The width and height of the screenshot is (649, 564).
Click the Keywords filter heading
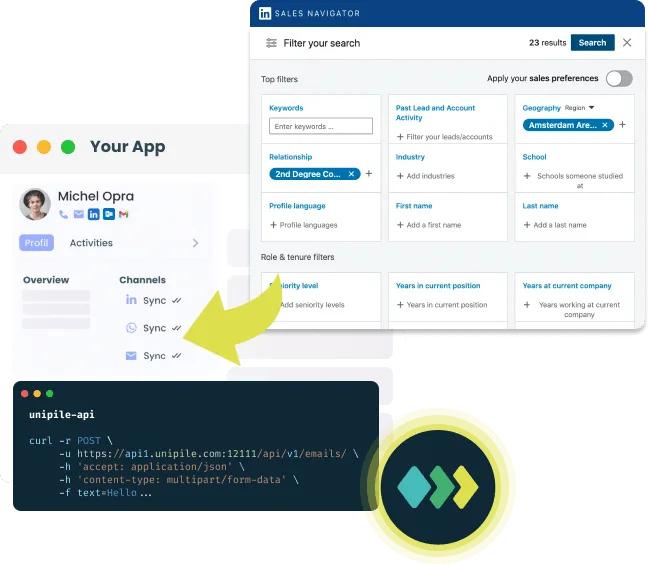click(x=286, y=108)
